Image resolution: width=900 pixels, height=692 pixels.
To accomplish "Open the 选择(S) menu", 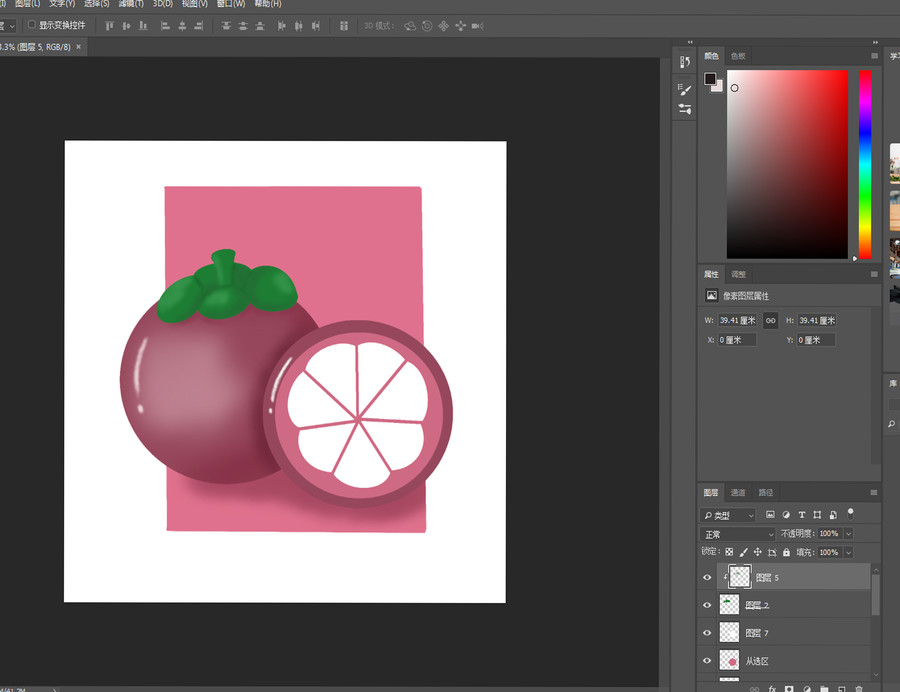I will tap(96, 3).
